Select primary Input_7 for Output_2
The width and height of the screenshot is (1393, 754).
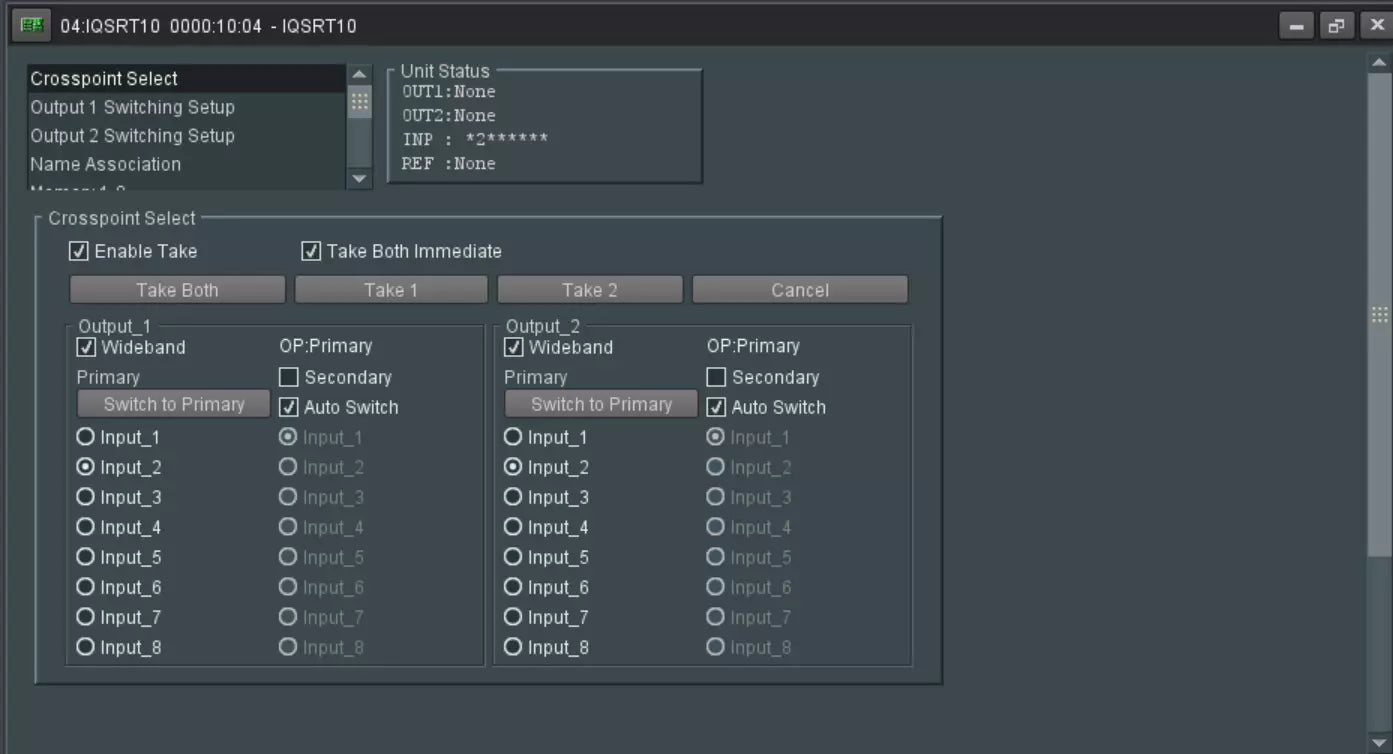tap(513, 617)
